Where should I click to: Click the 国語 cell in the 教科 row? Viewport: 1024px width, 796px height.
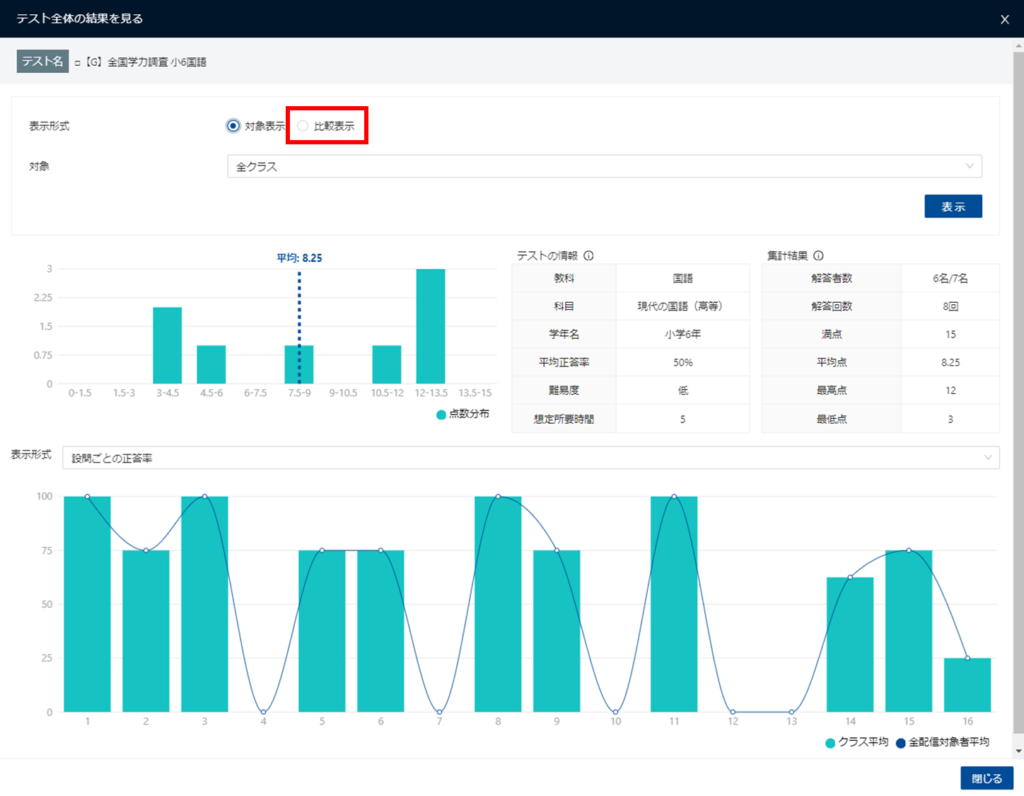[x=682, y=278]
